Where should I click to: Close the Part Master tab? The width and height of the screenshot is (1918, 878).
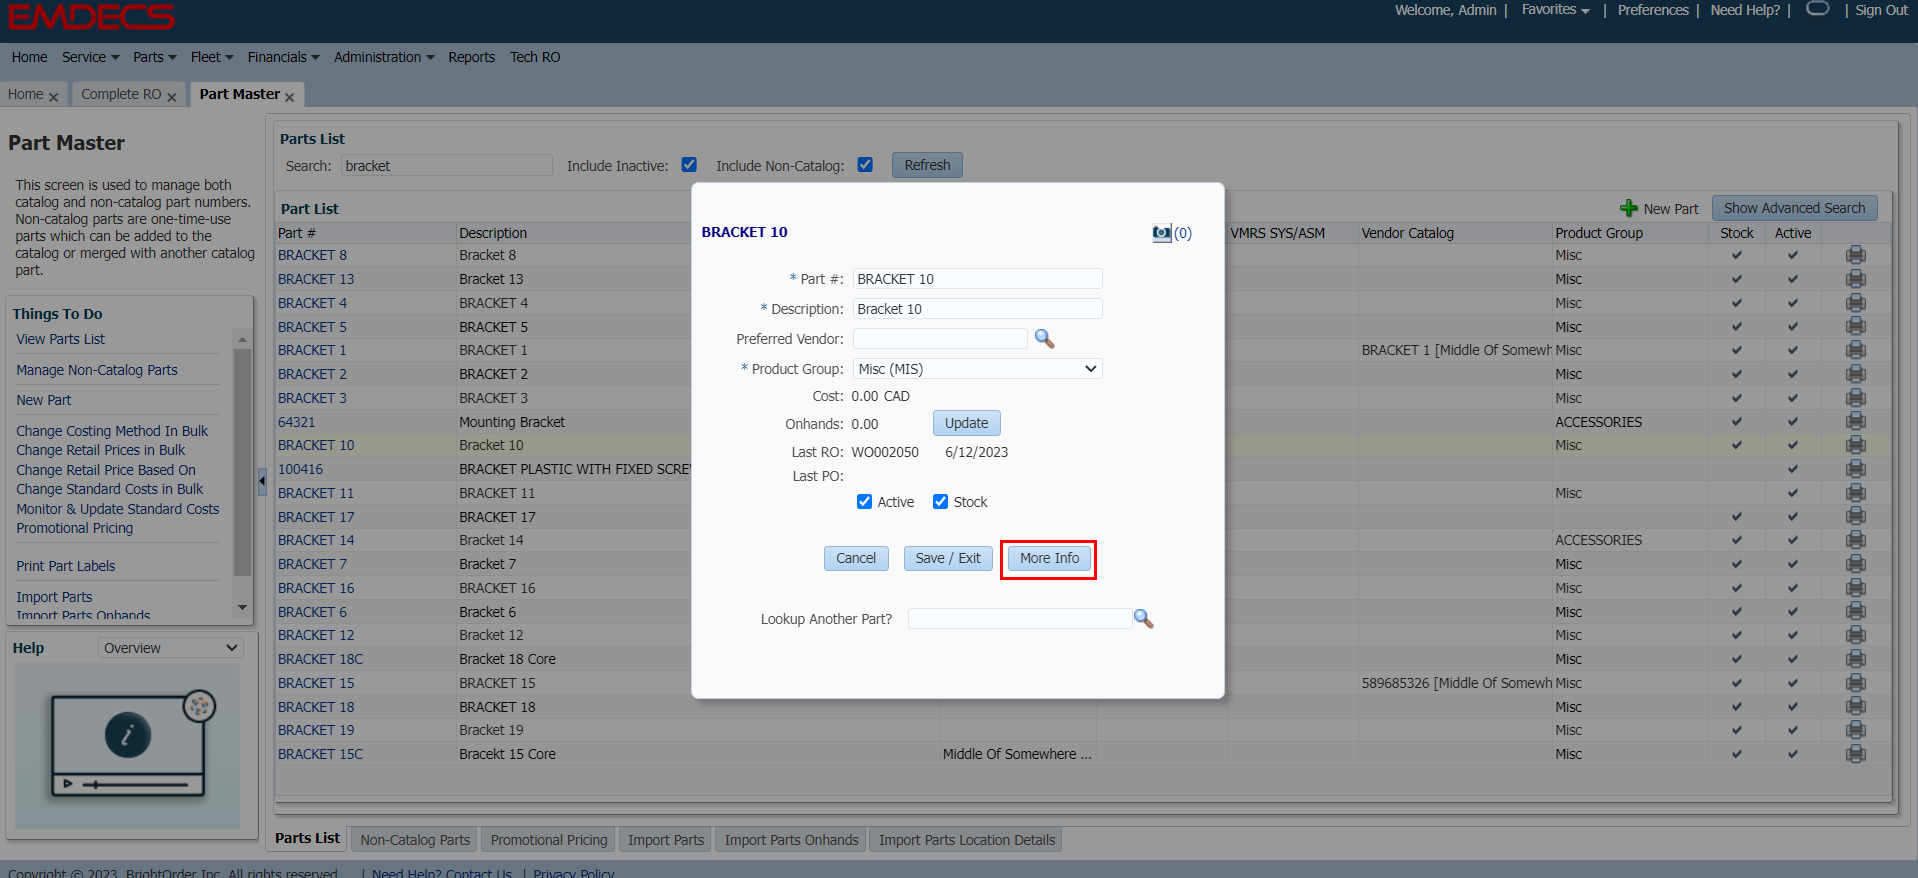pos(289,97)
